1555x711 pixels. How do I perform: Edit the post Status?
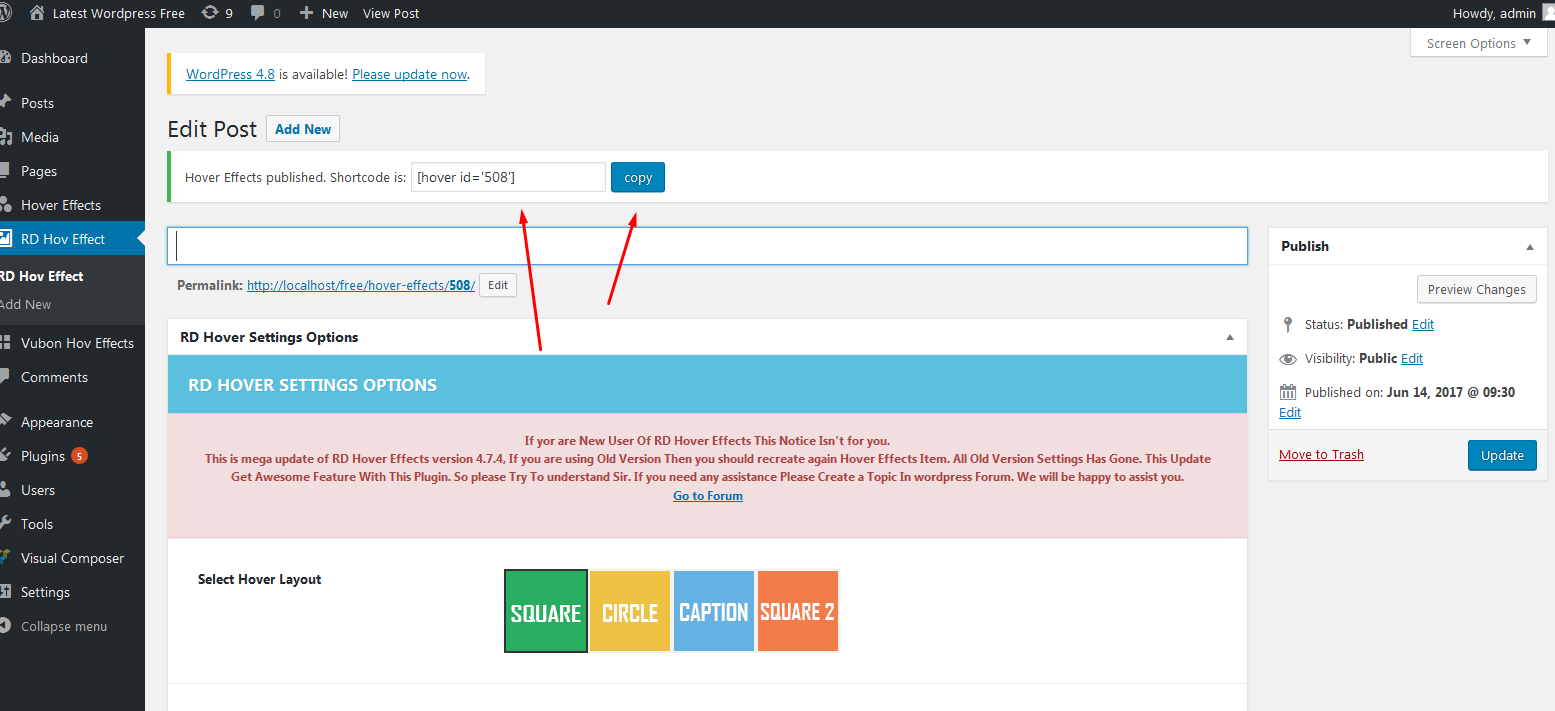(1423, 325)
